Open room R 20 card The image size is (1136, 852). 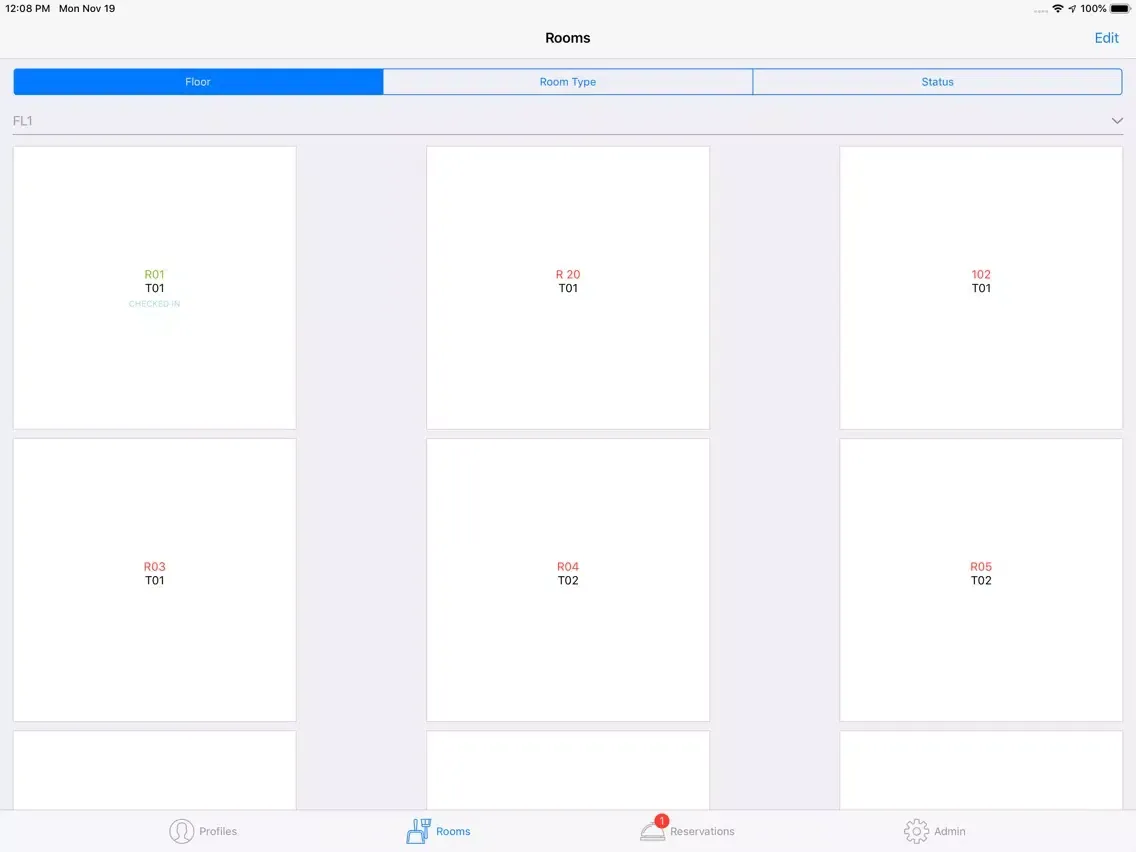point(568,288)
